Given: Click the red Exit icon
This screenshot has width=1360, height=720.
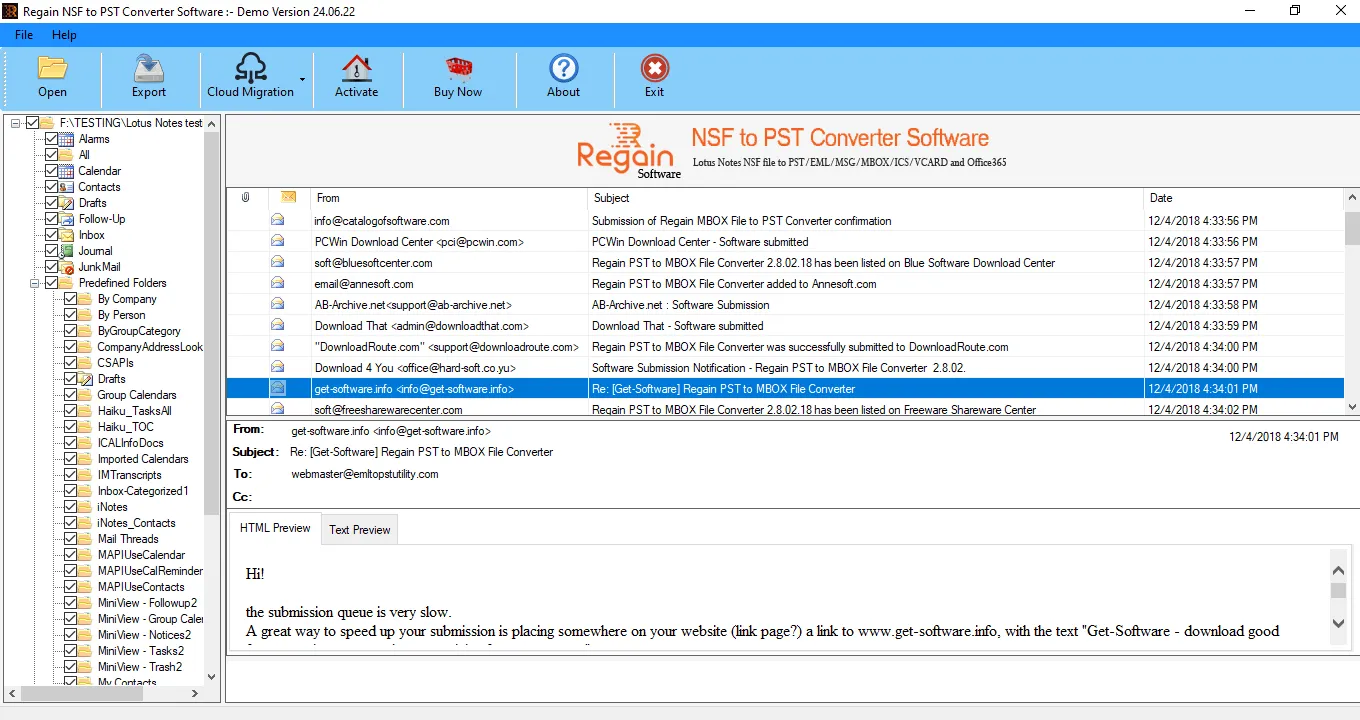Looking at the screenshot, I should point(655,68).
